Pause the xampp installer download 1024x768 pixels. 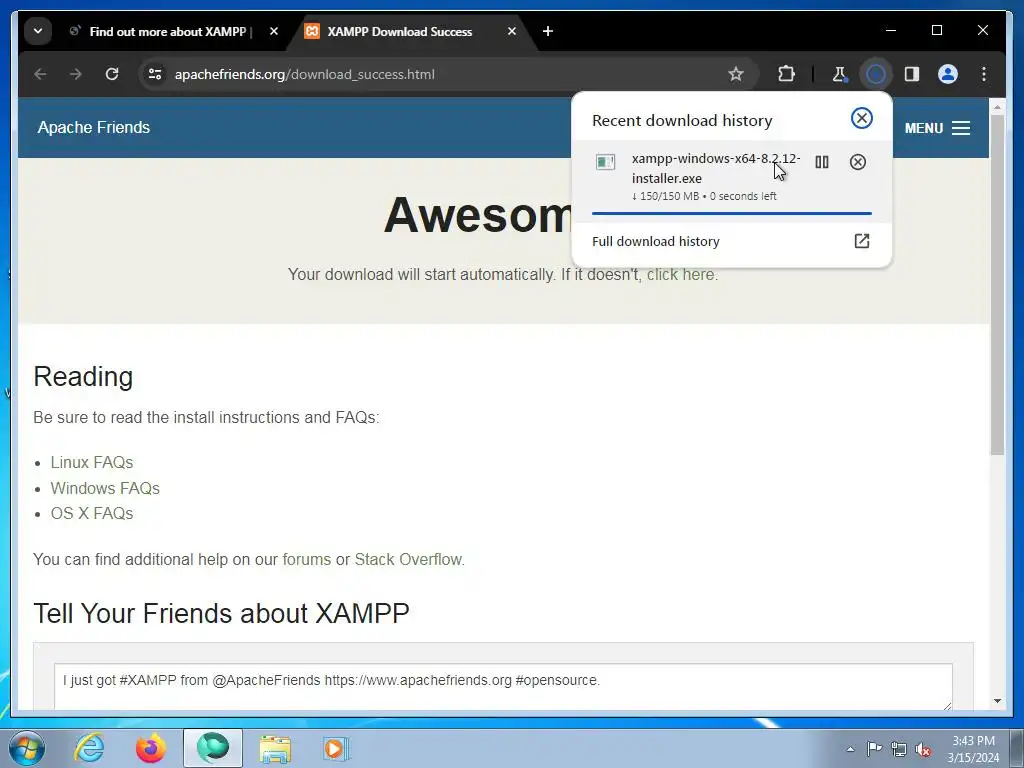pos(822,162)
